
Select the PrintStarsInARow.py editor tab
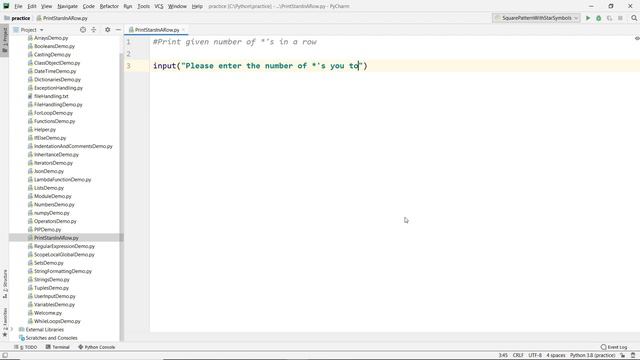coord(157,30)
